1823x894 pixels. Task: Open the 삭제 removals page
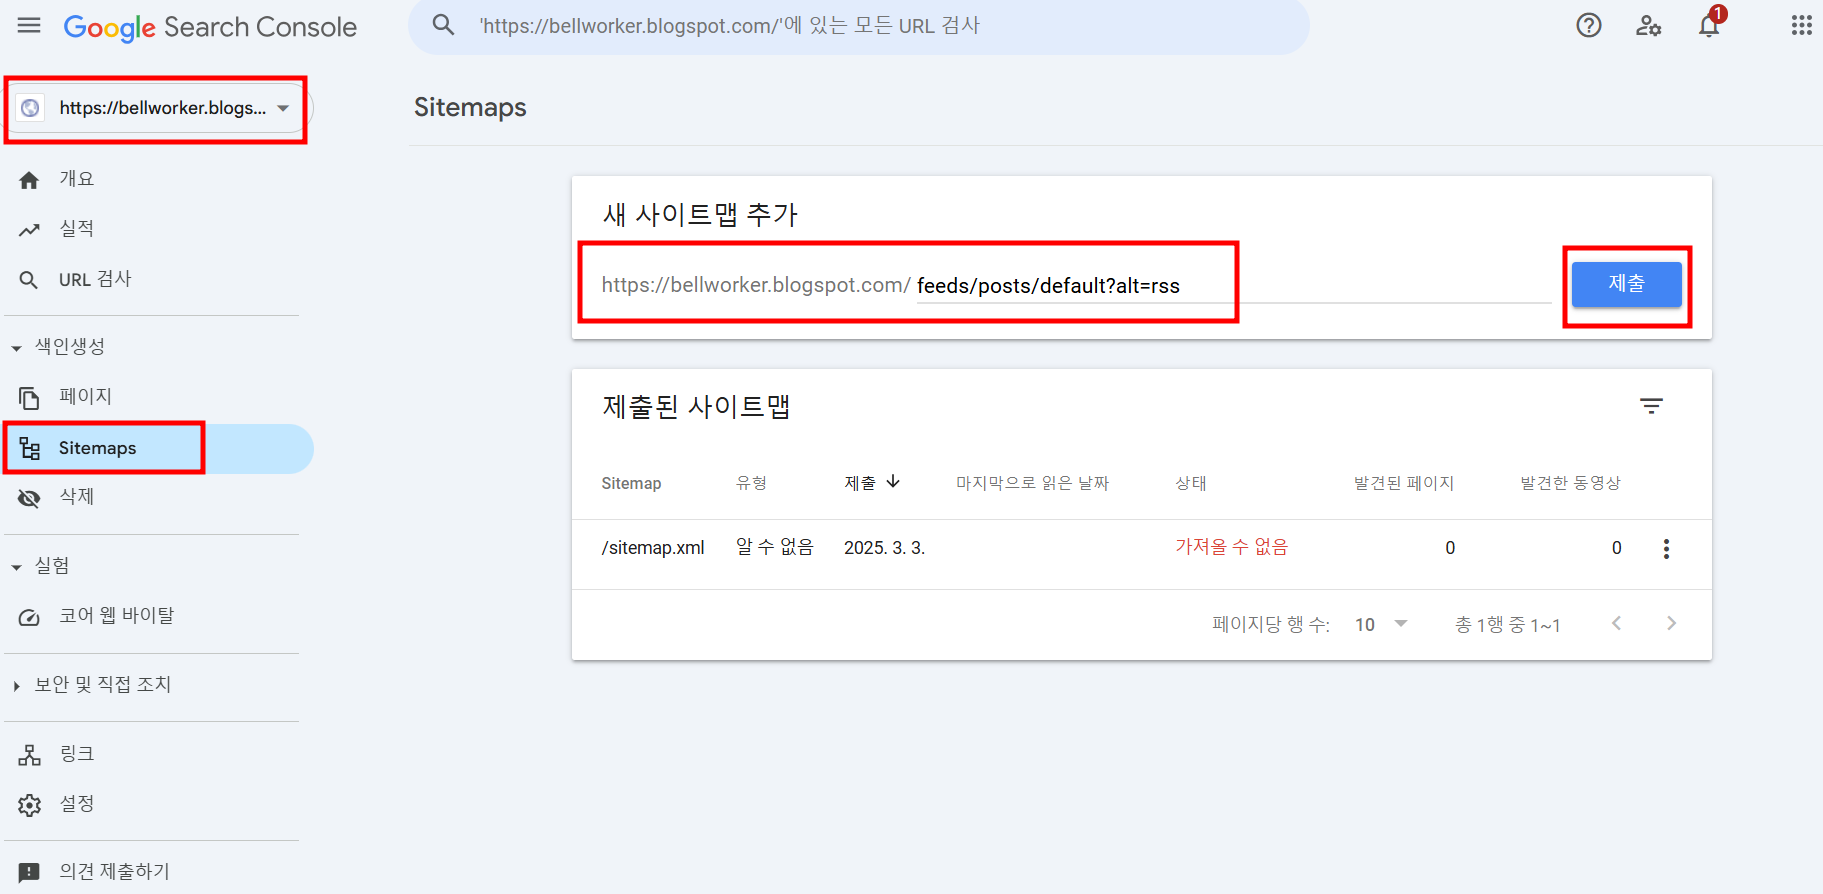coord(76,497)
